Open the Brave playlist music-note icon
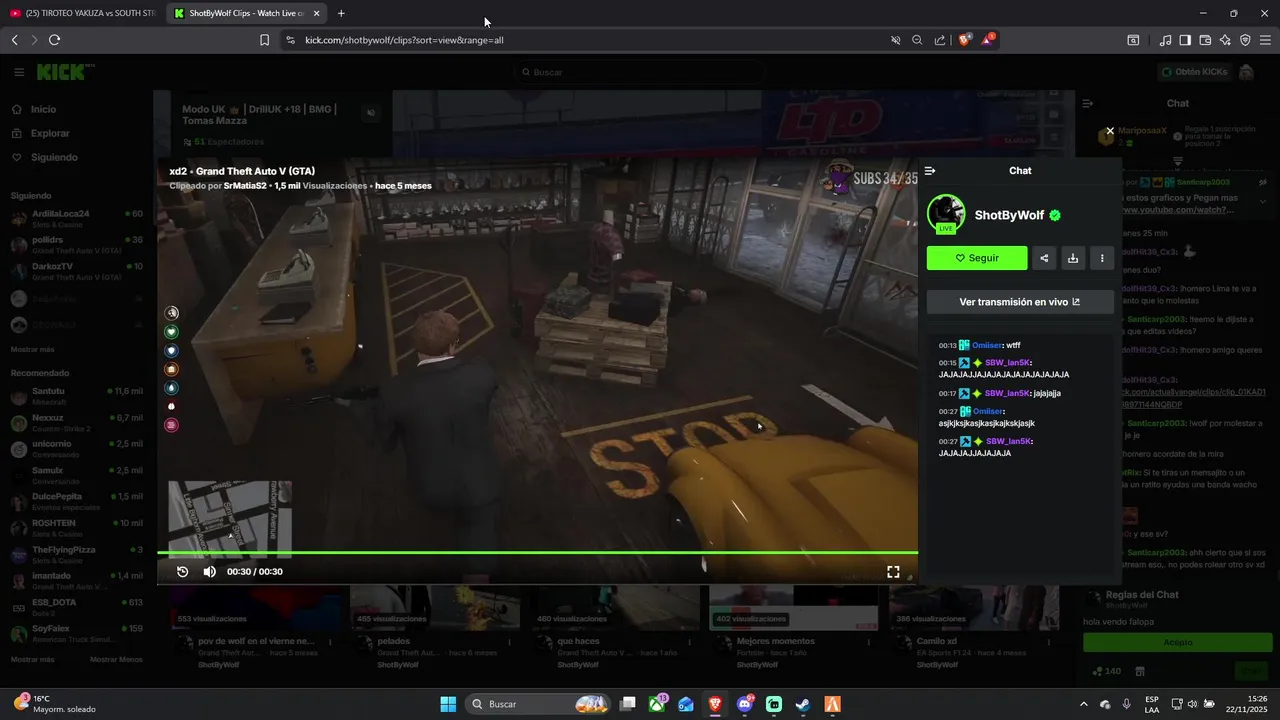The image size is (1280, 720). point(1165,40)
